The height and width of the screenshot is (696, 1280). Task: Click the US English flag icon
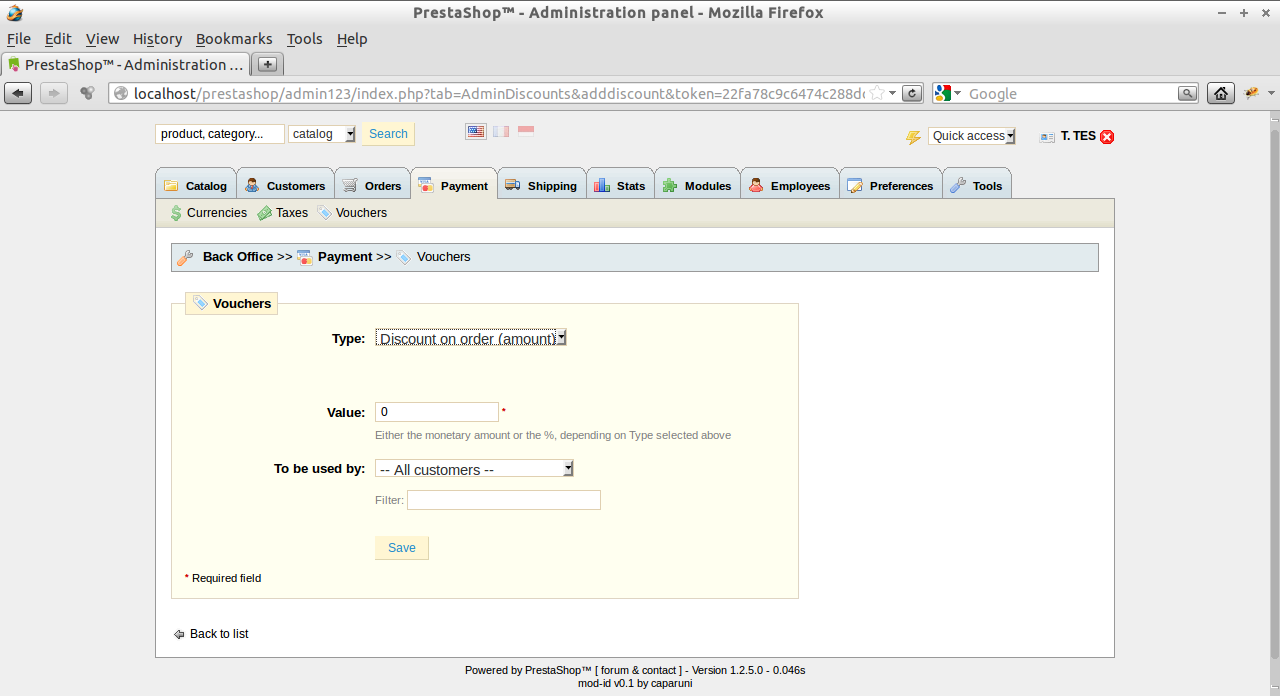[x=475, y=131]
